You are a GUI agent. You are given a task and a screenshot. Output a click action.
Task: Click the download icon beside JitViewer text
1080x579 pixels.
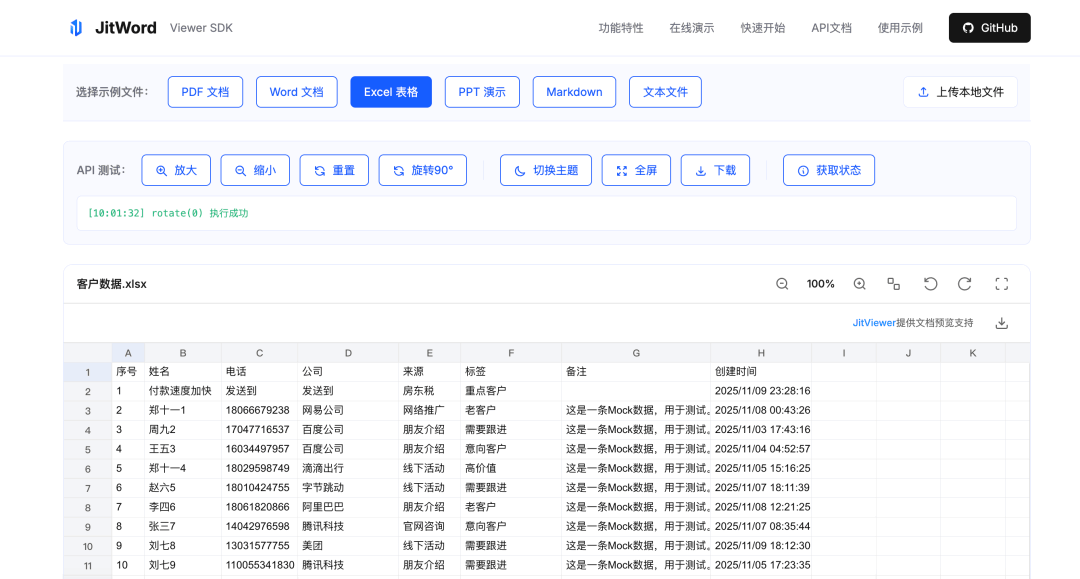click(x=1001, y=323)
